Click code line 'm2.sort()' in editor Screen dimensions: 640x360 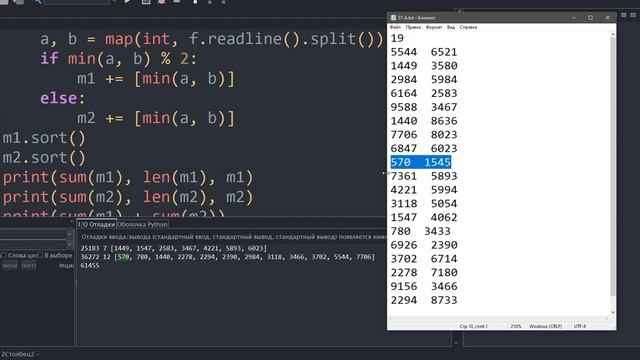(x=44, y=158)
